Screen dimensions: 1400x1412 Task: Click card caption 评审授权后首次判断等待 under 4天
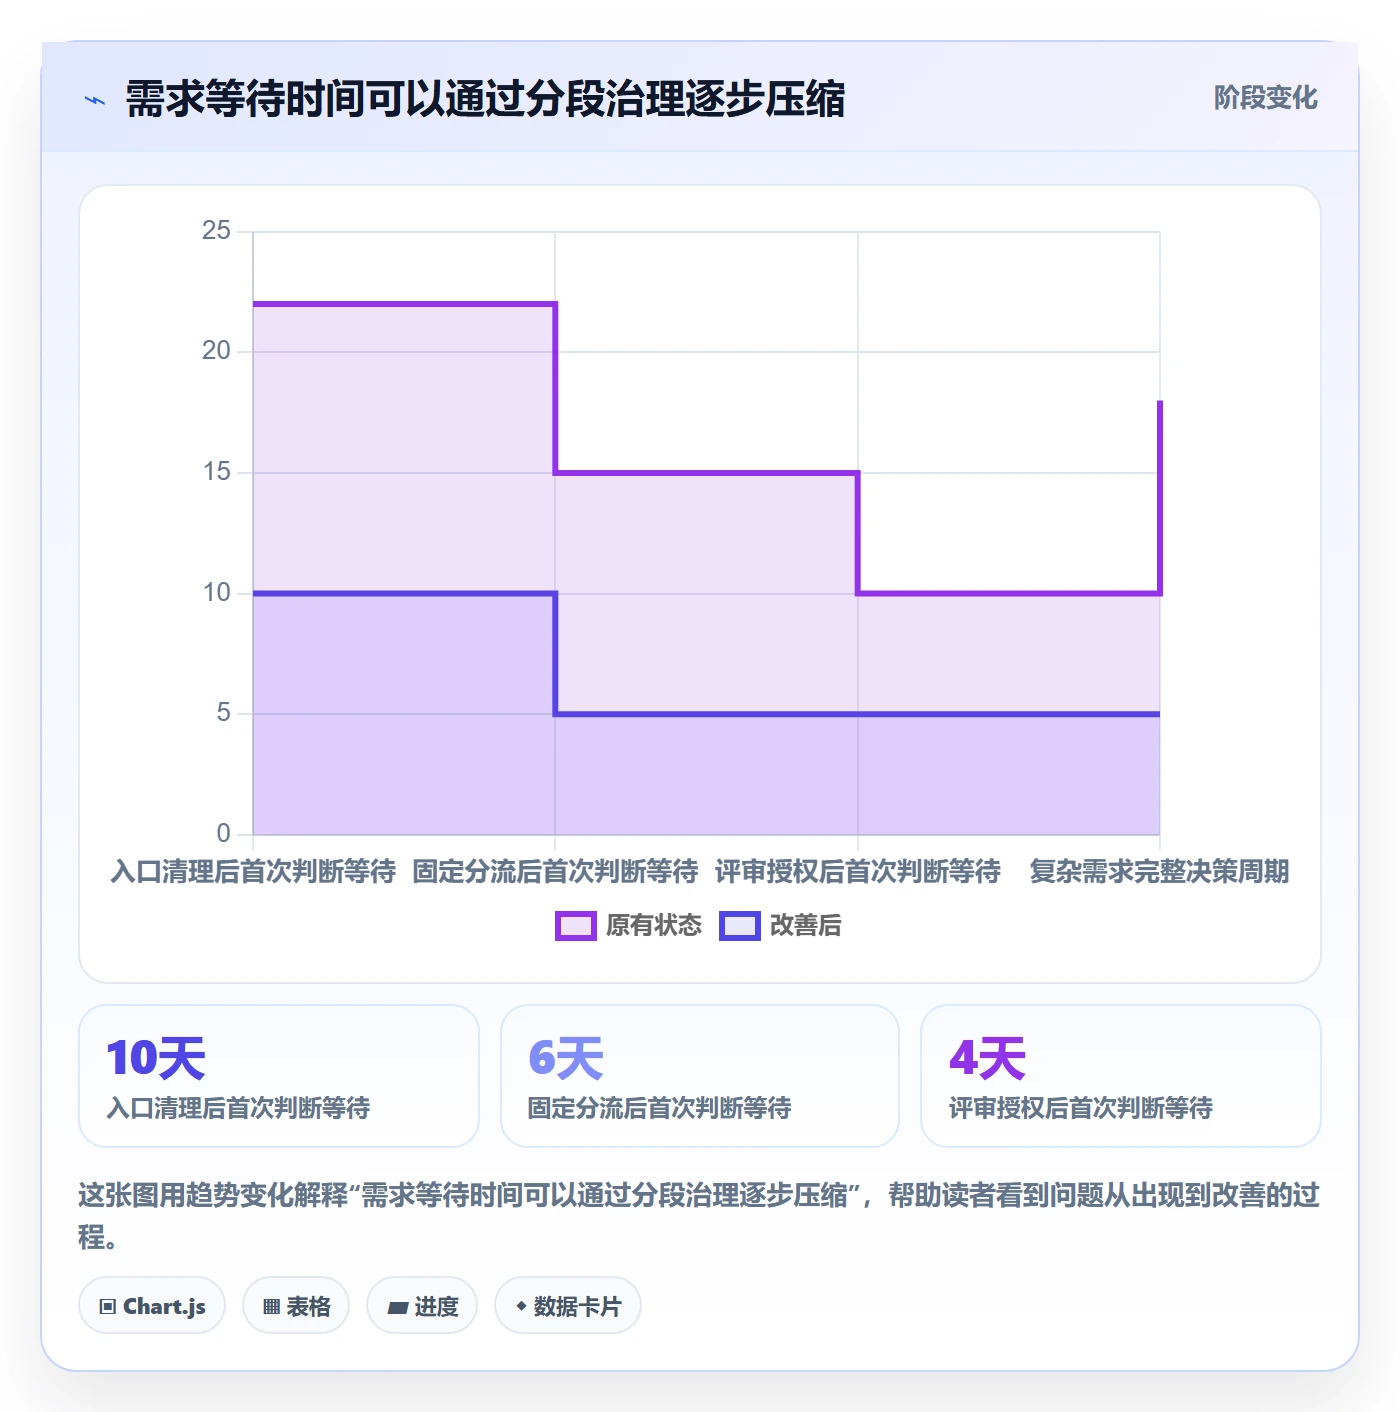coord(1081,1108)
